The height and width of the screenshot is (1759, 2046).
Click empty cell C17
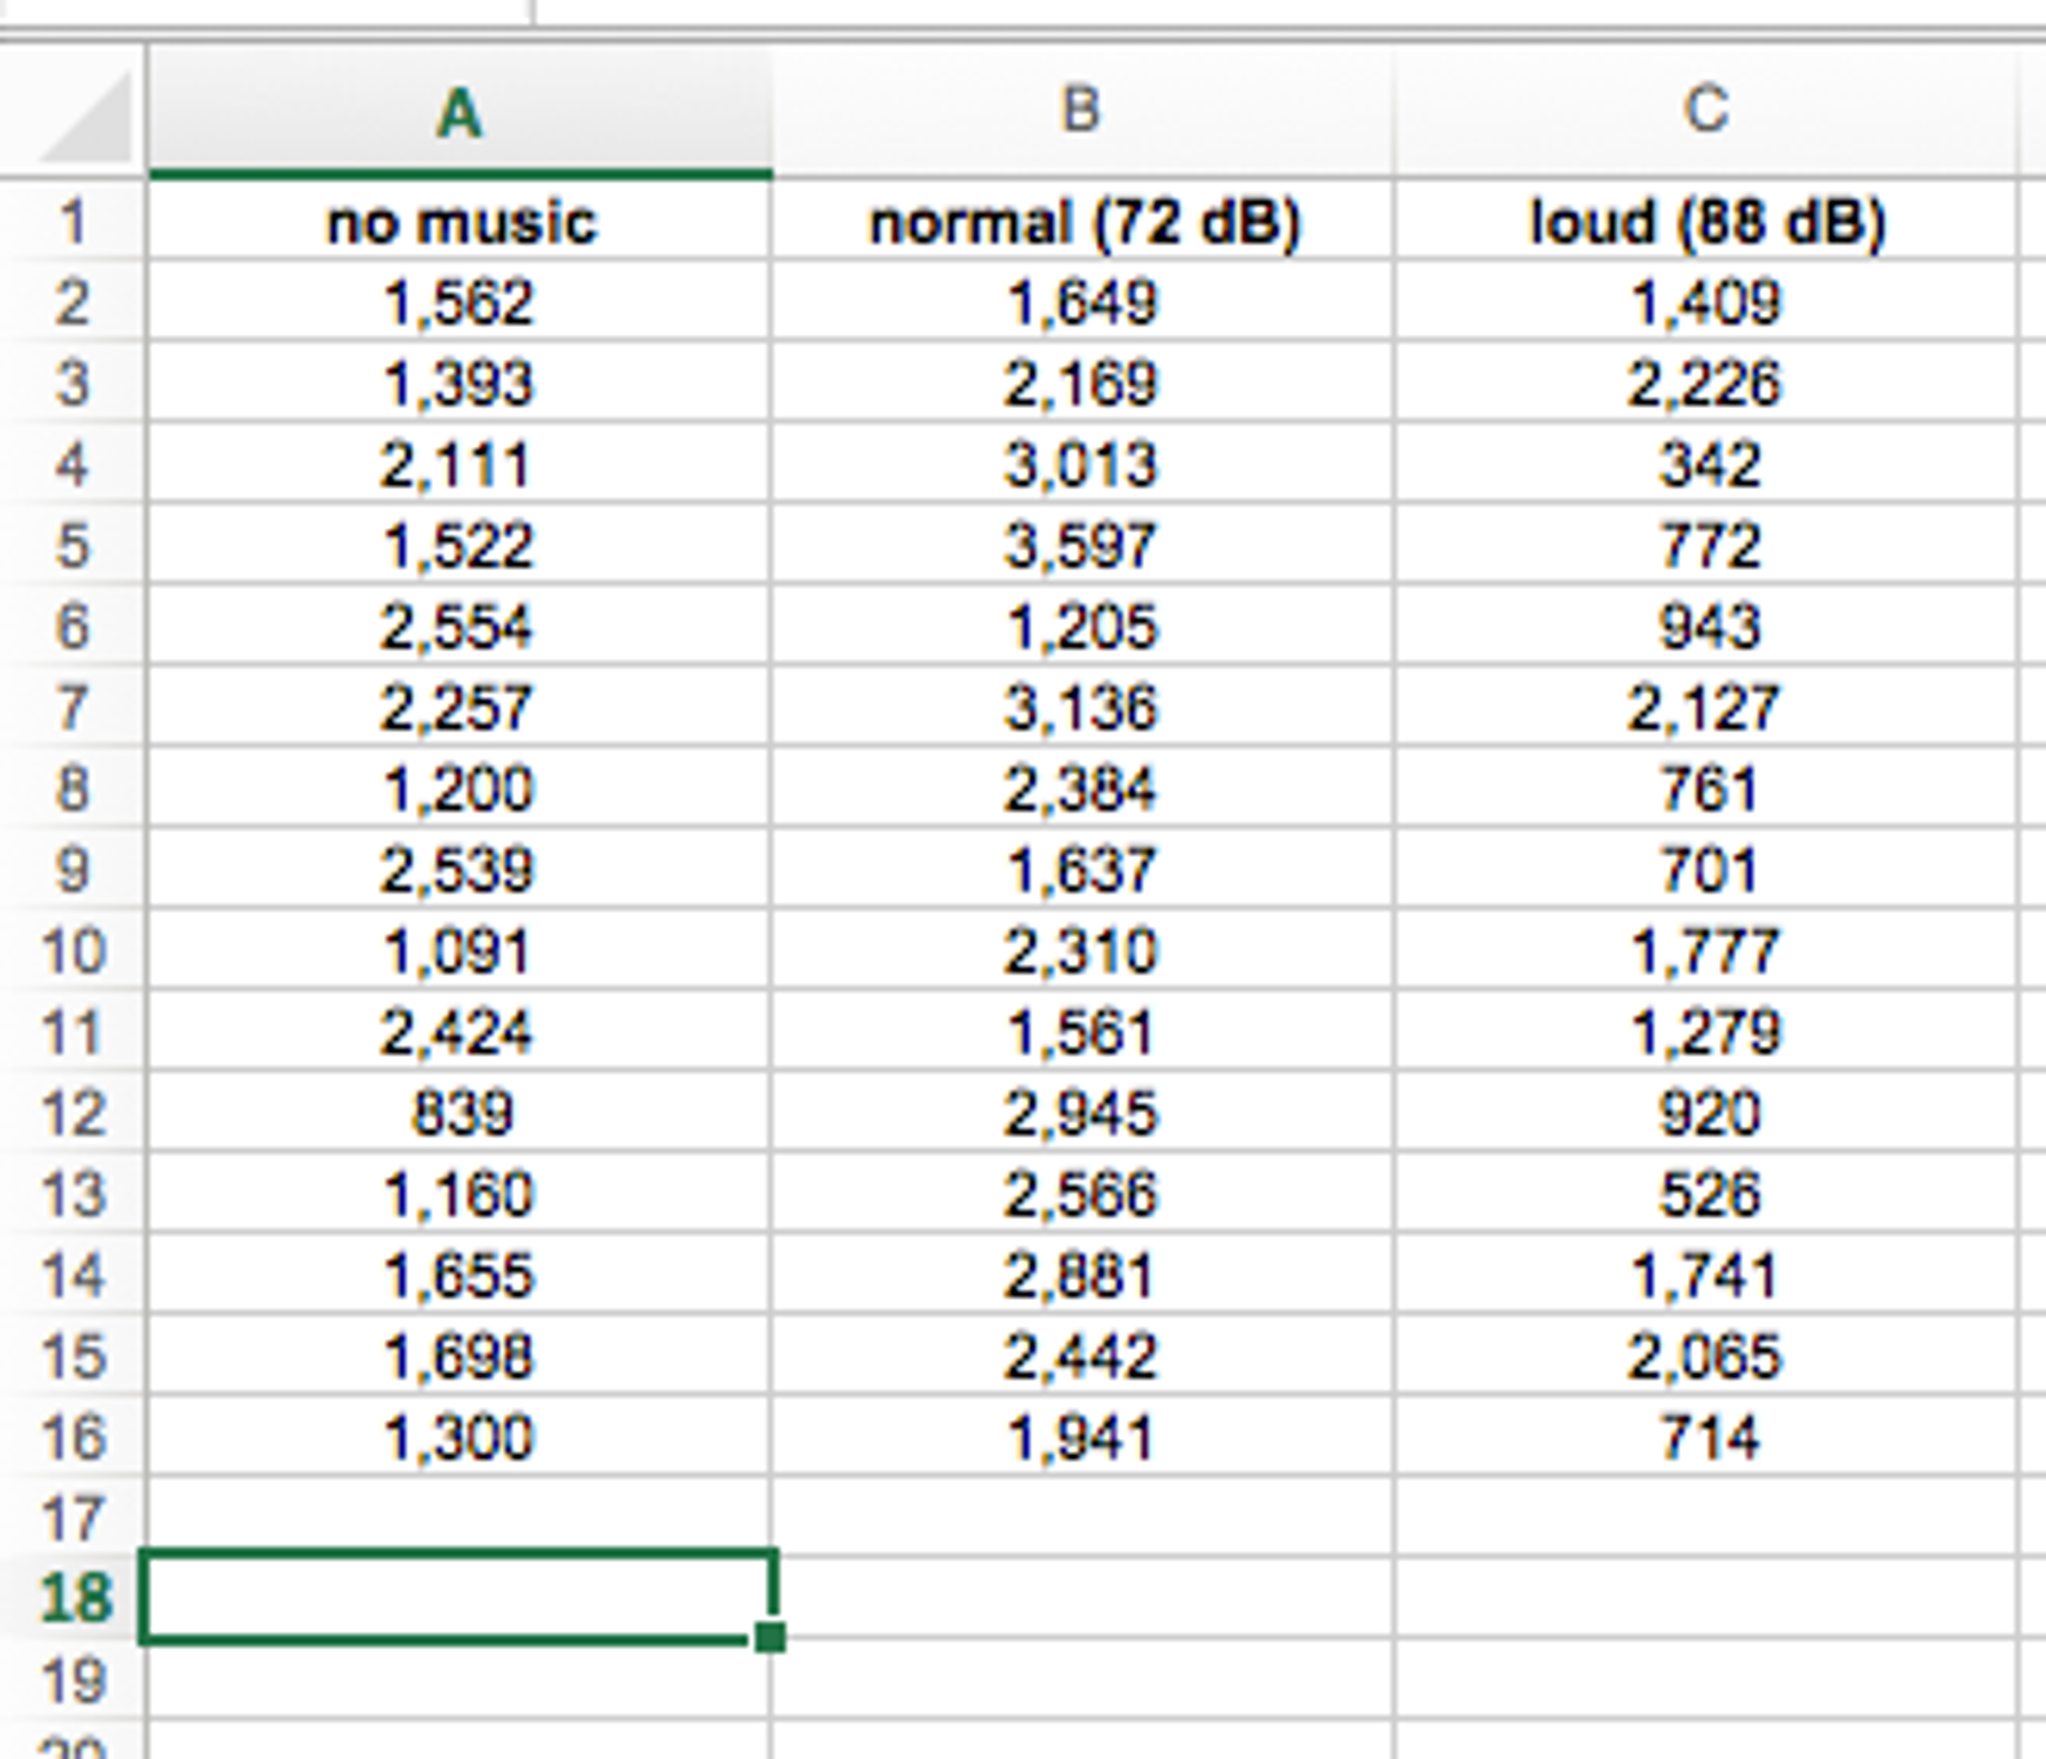(x=1705, y=1517)
